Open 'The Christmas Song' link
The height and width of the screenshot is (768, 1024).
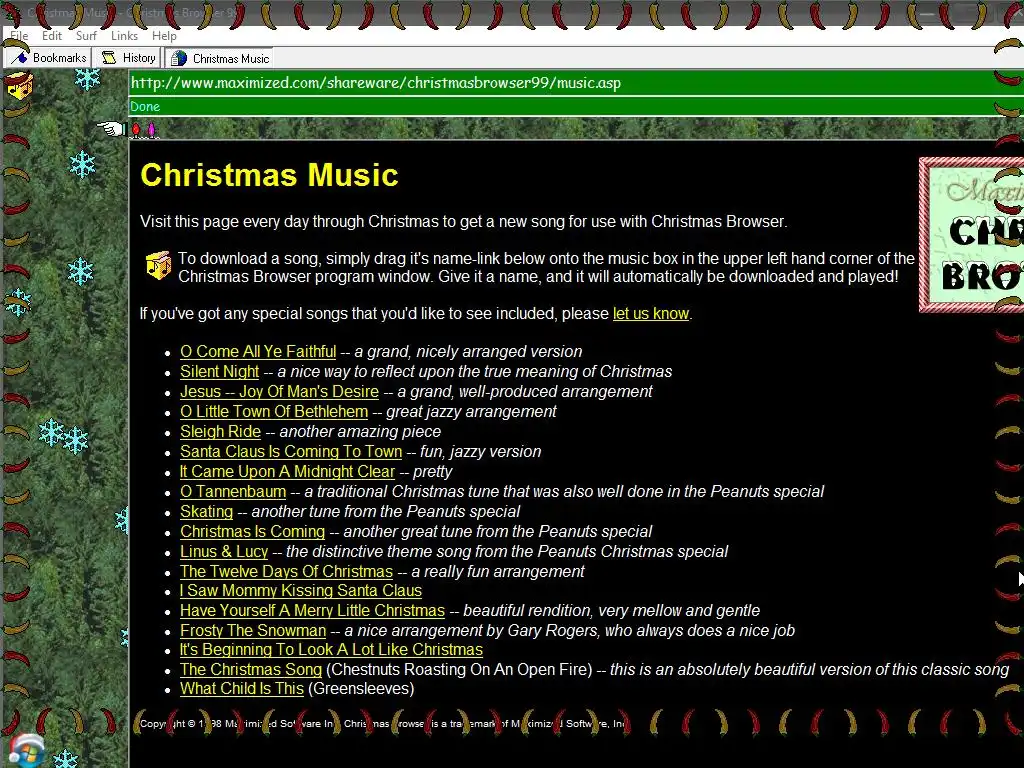pos(251,669)
